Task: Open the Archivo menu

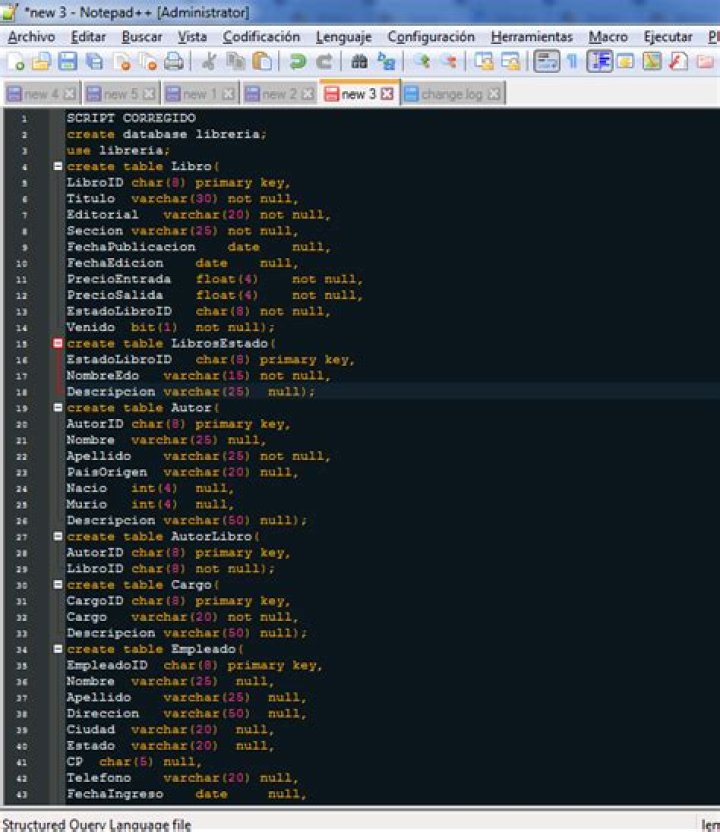Action: 31,37
